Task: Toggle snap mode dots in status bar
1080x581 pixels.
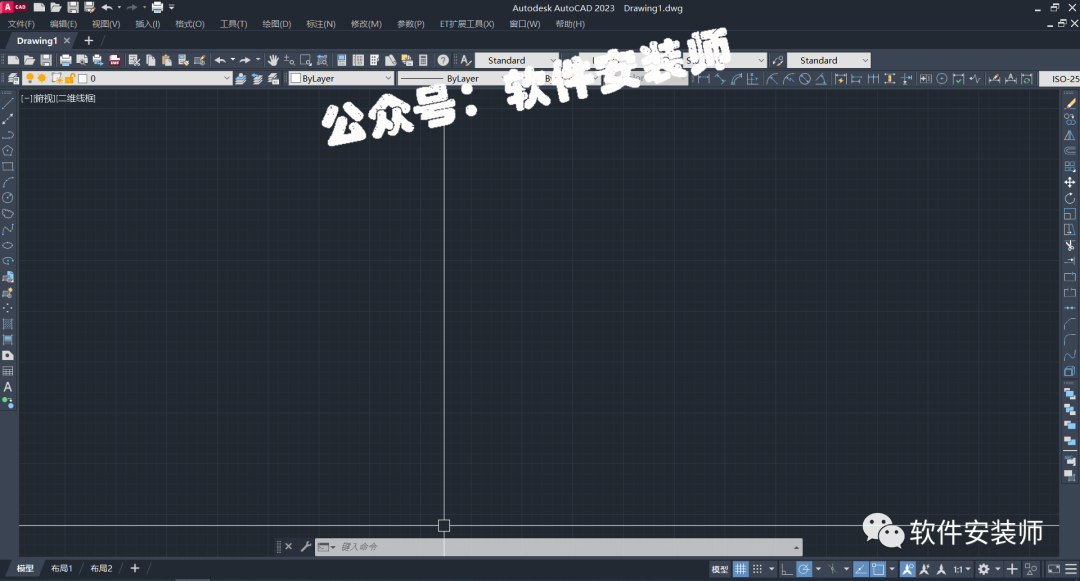Action: 757,569
